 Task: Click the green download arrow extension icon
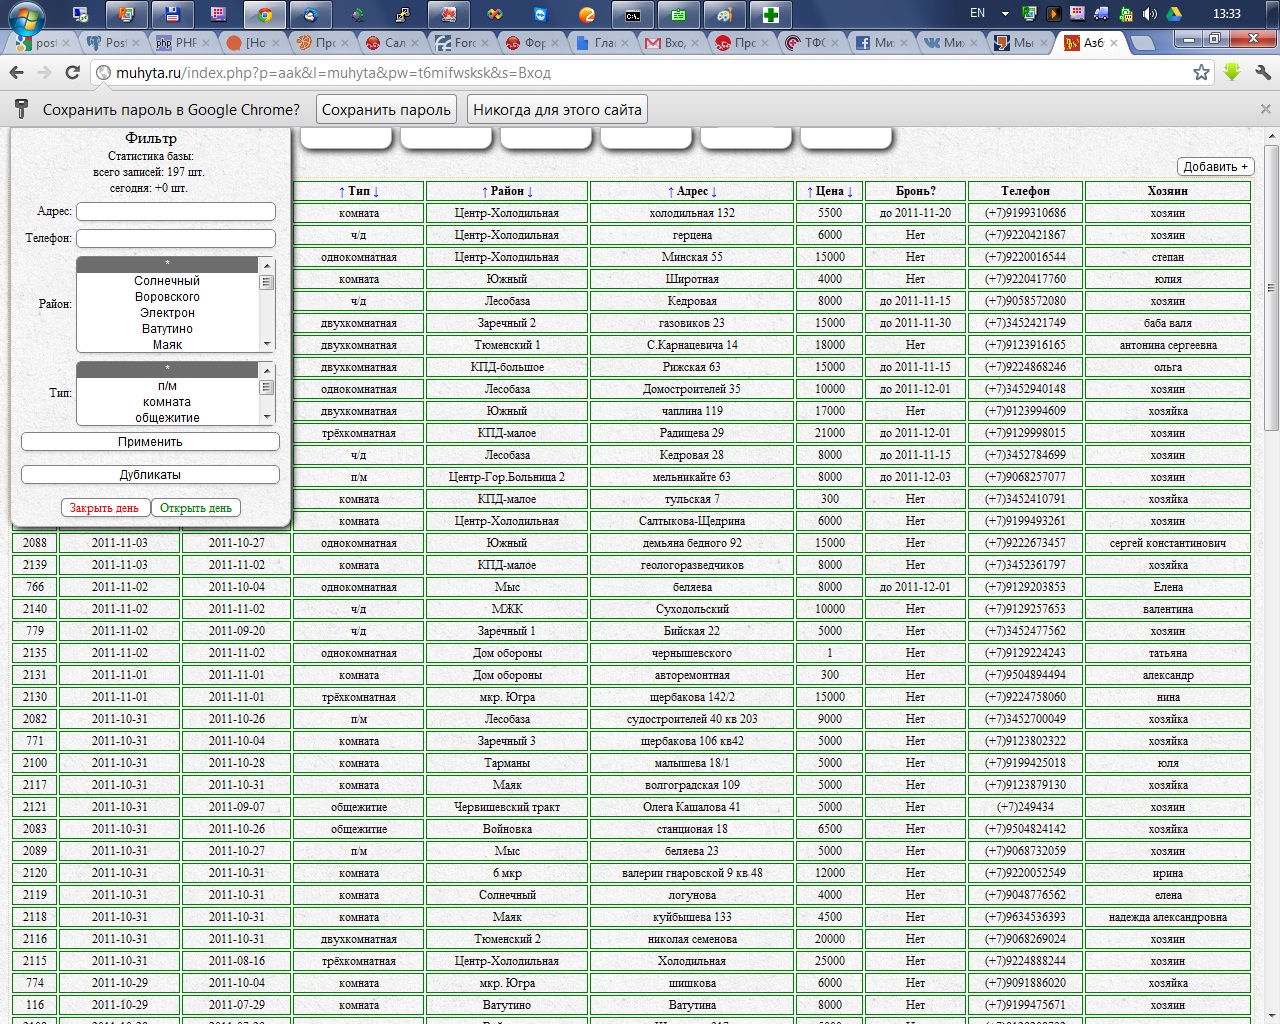point(1232,73)
